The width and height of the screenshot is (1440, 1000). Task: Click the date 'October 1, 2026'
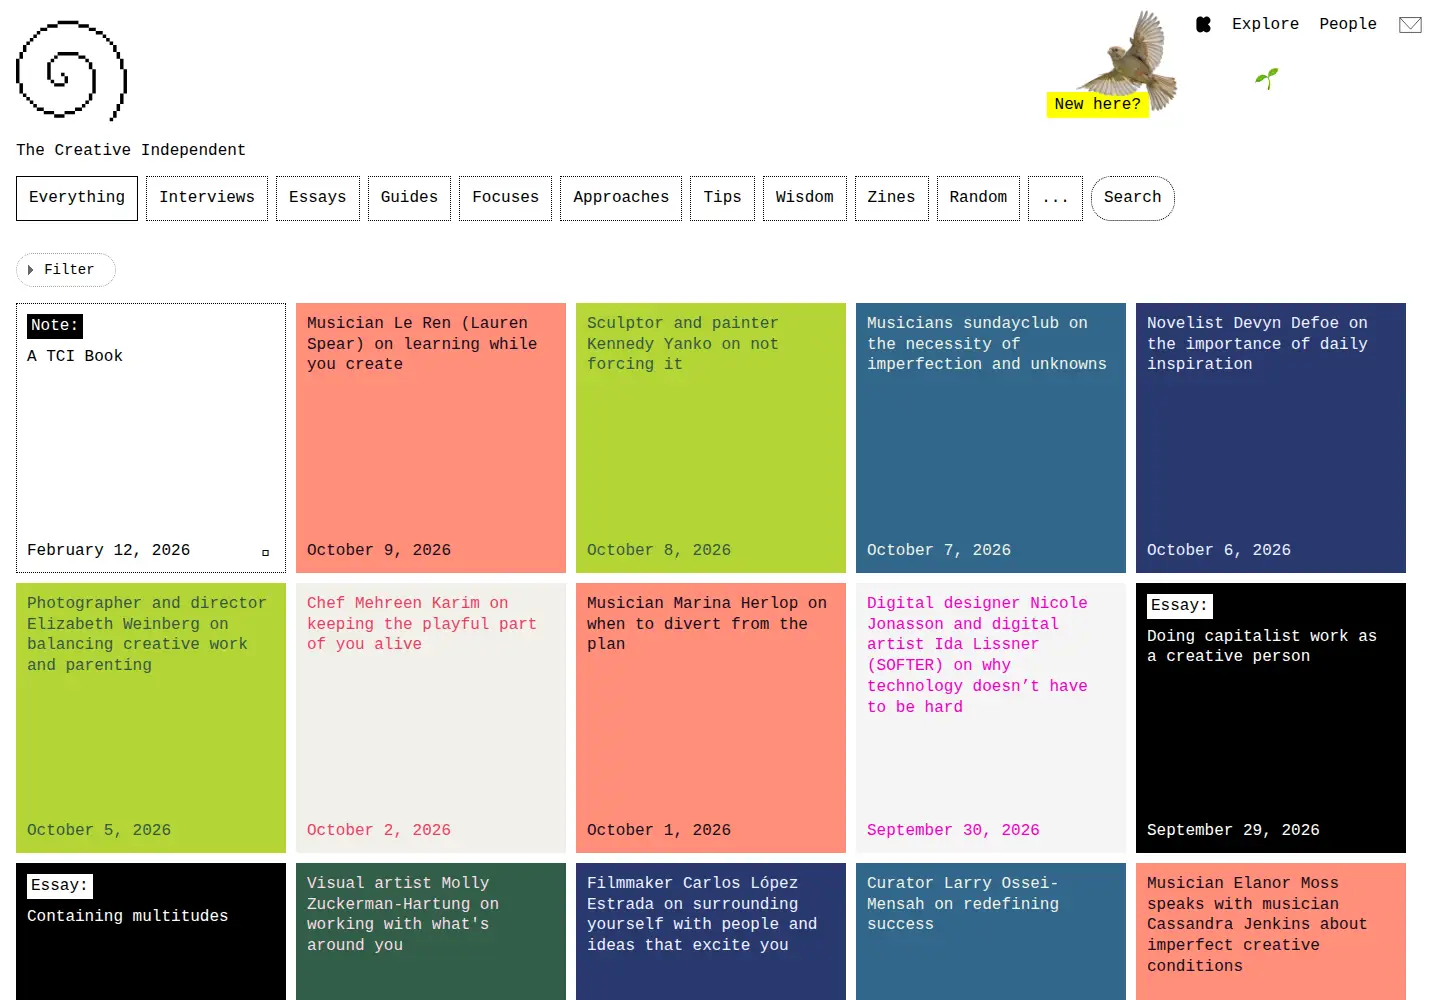659,830
